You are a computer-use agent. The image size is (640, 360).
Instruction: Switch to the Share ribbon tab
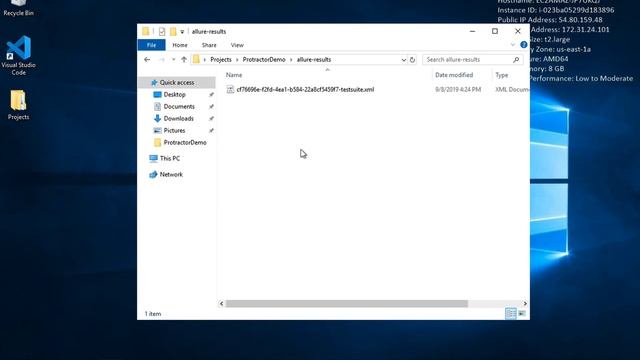pyautogui.click(x=209, y=45)
